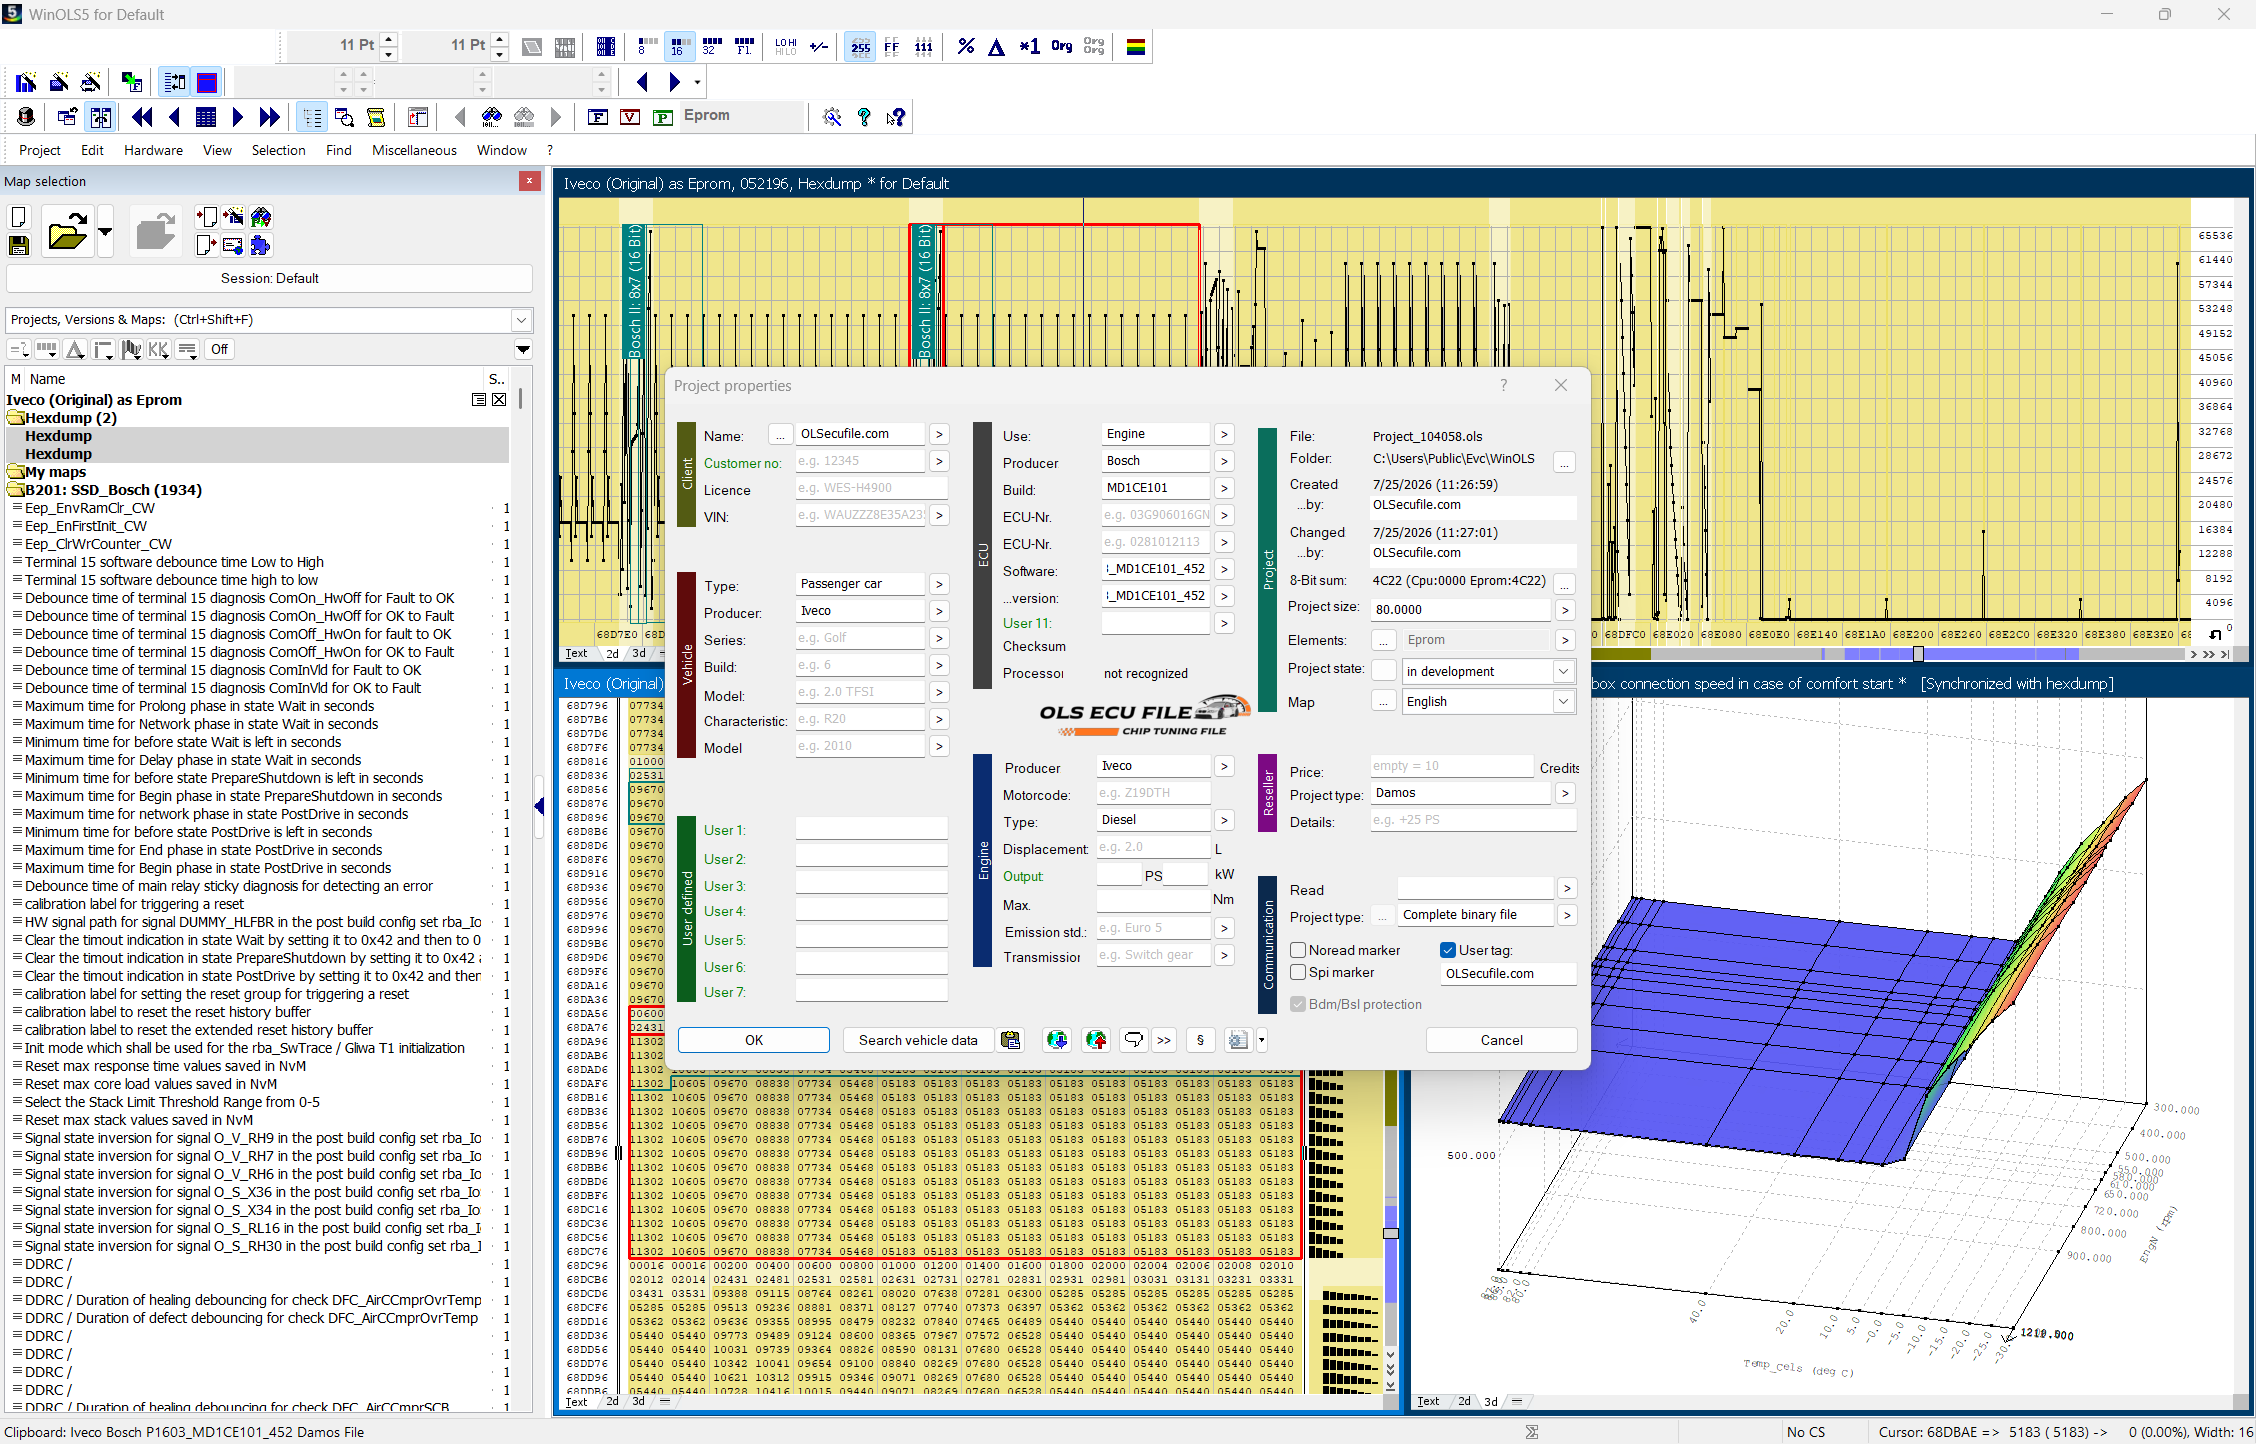Click OK in Project properties dialog
The image size is (2256, 1444).
pyautogui.click(x=754, y=1040)
